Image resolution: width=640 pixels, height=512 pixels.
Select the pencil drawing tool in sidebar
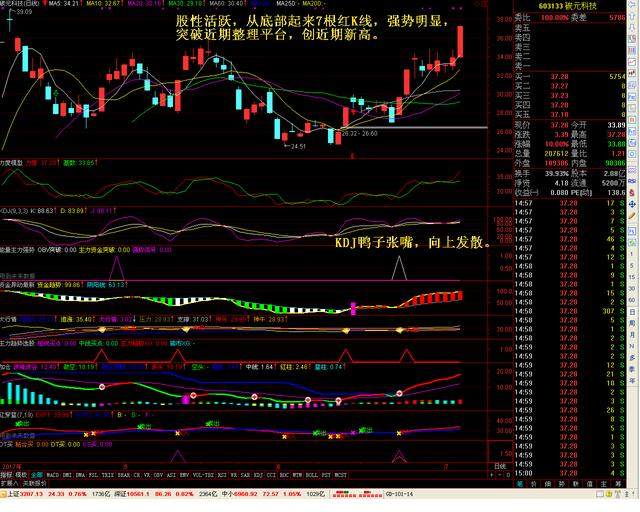[633, 216]
